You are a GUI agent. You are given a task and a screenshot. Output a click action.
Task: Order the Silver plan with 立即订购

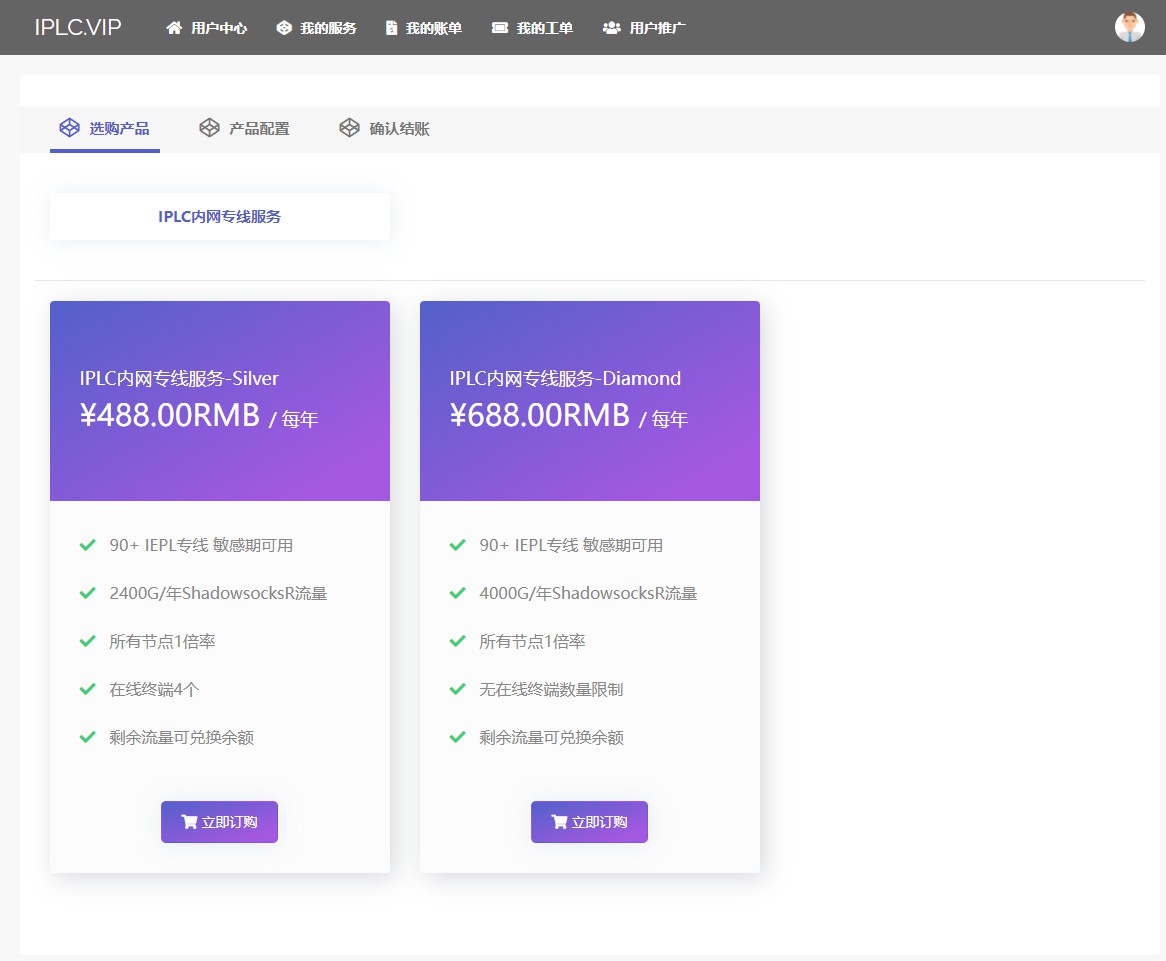click(x=219, y=822)
